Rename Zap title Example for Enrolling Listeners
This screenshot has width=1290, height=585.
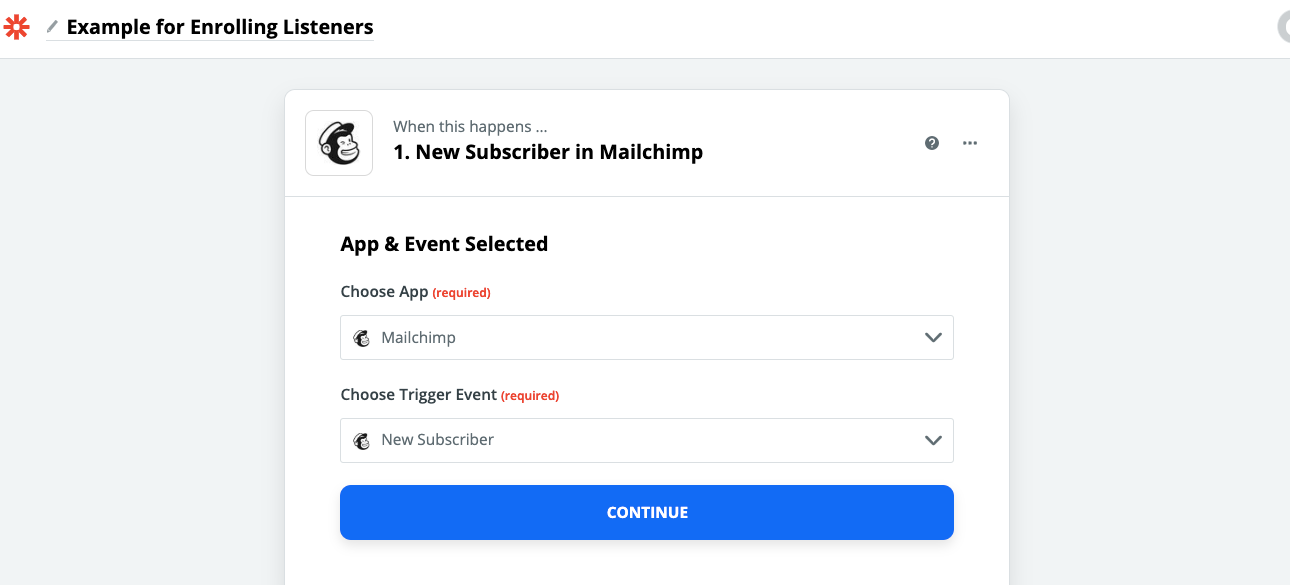pyautogui.click(x=220, y=27)
